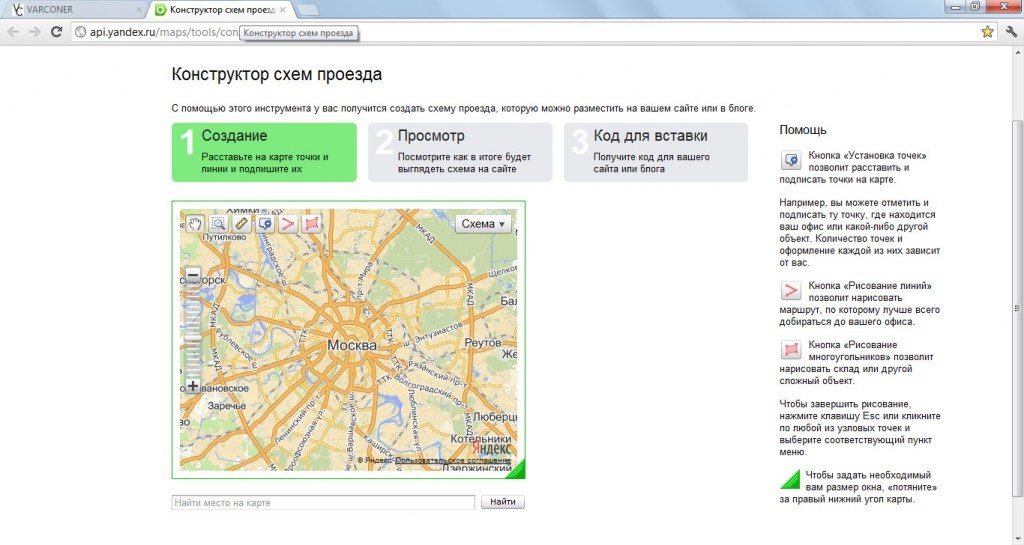Zoom in with the map plus button
Image resolution: width=1024 pixels, height=545 pixels.
tap(193, 386)
